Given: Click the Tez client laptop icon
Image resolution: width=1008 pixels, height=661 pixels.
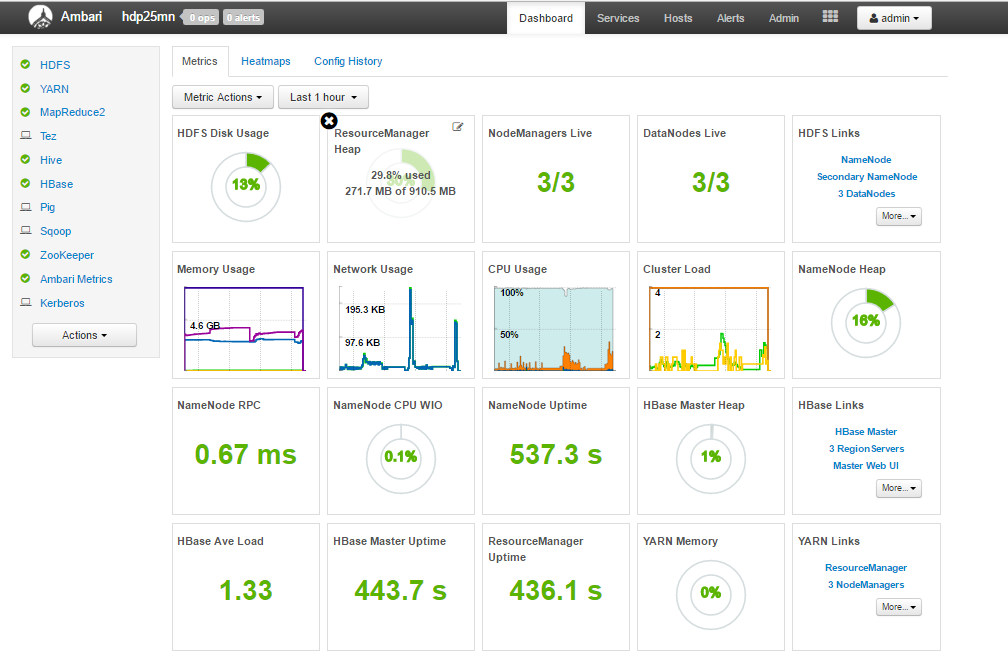Looking at the screenshot, I should coord(26,136).
